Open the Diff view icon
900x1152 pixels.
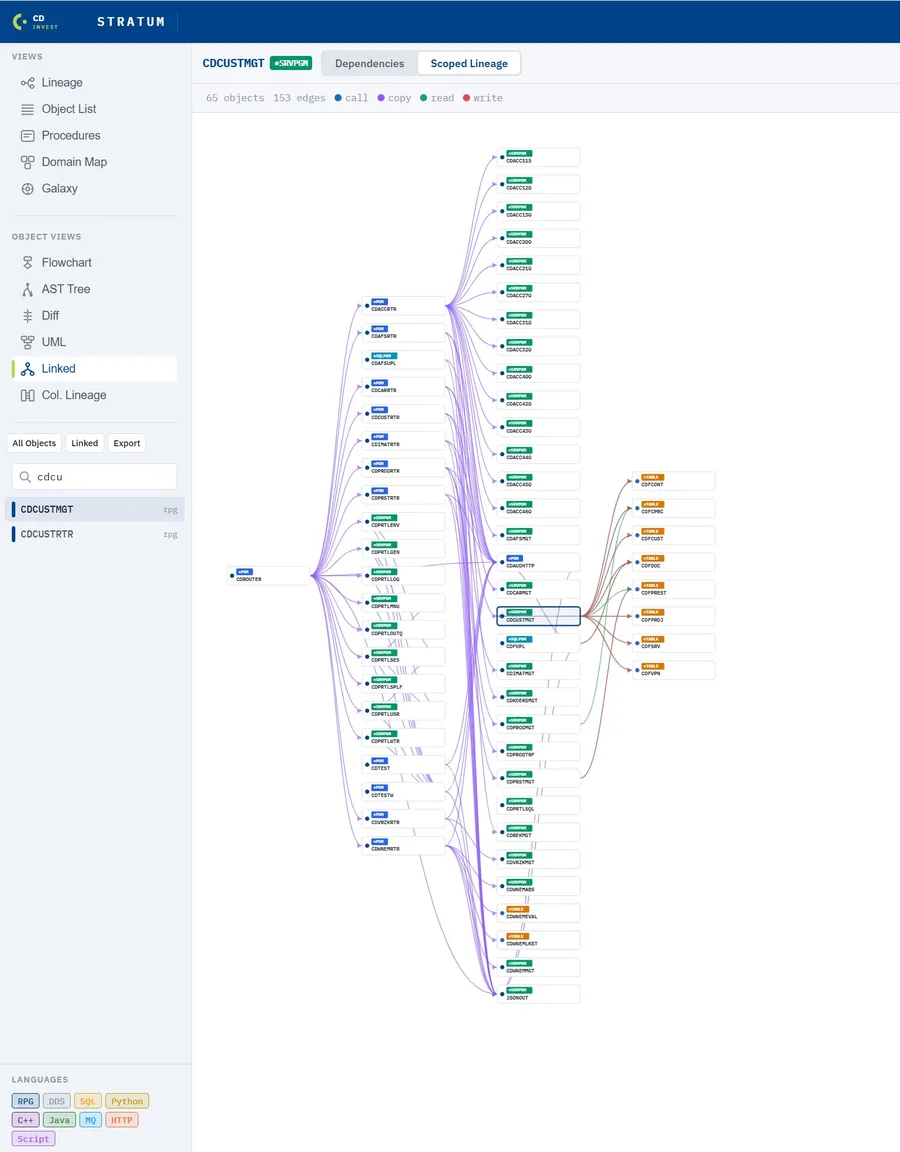27,316
